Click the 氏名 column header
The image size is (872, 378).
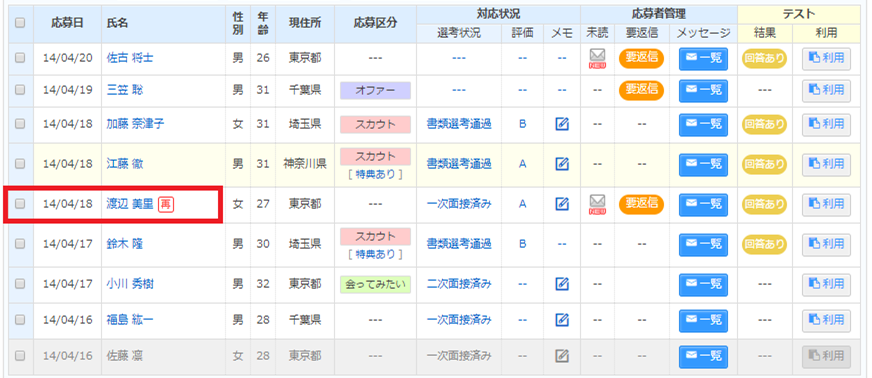click(117, 23)
